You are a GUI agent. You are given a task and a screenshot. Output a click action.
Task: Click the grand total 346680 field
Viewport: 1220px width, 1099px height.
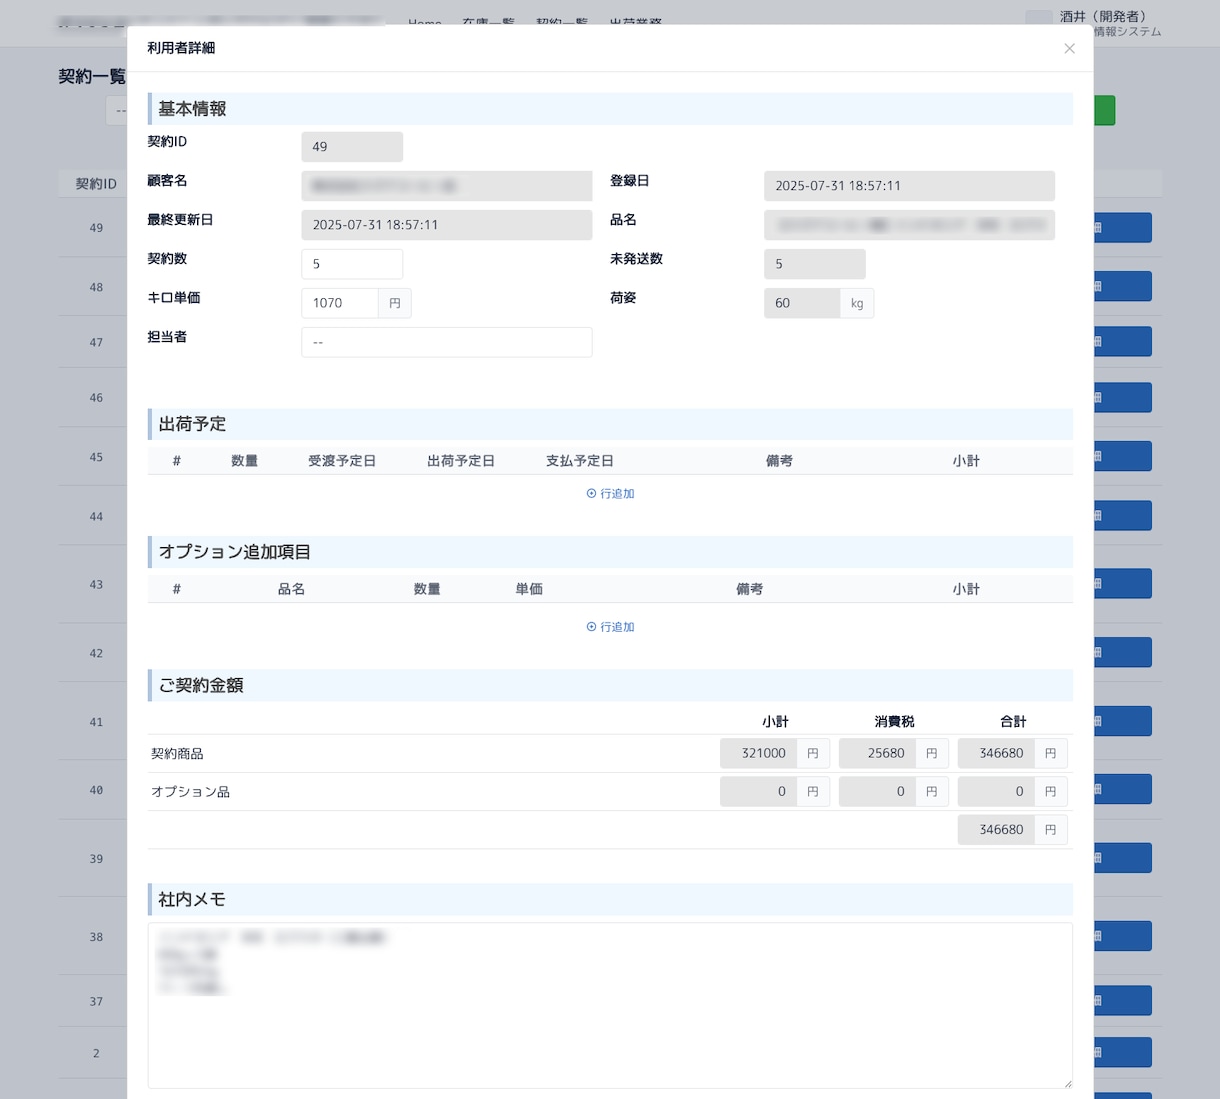pyautogui.click(x=996, y=829)
